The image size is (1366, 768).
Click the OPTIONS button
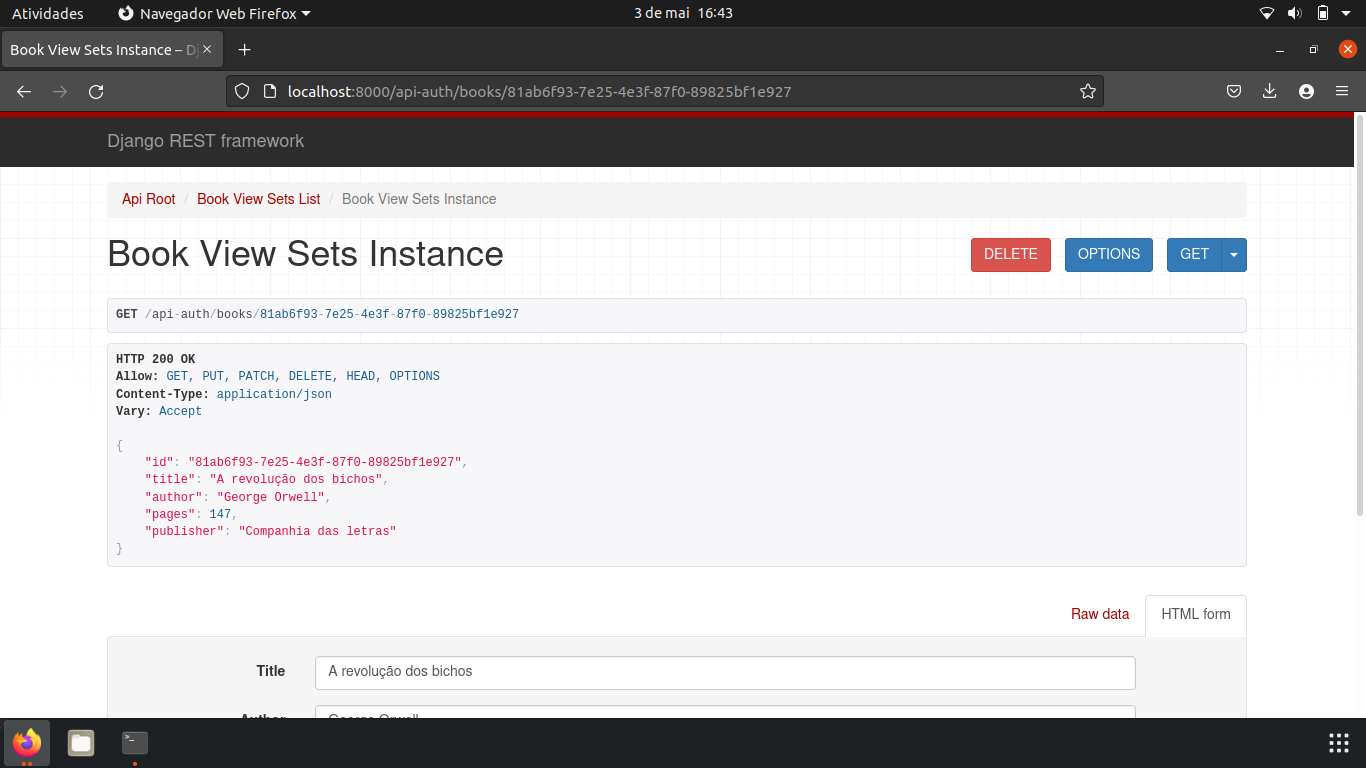[x=1108, y=255]
